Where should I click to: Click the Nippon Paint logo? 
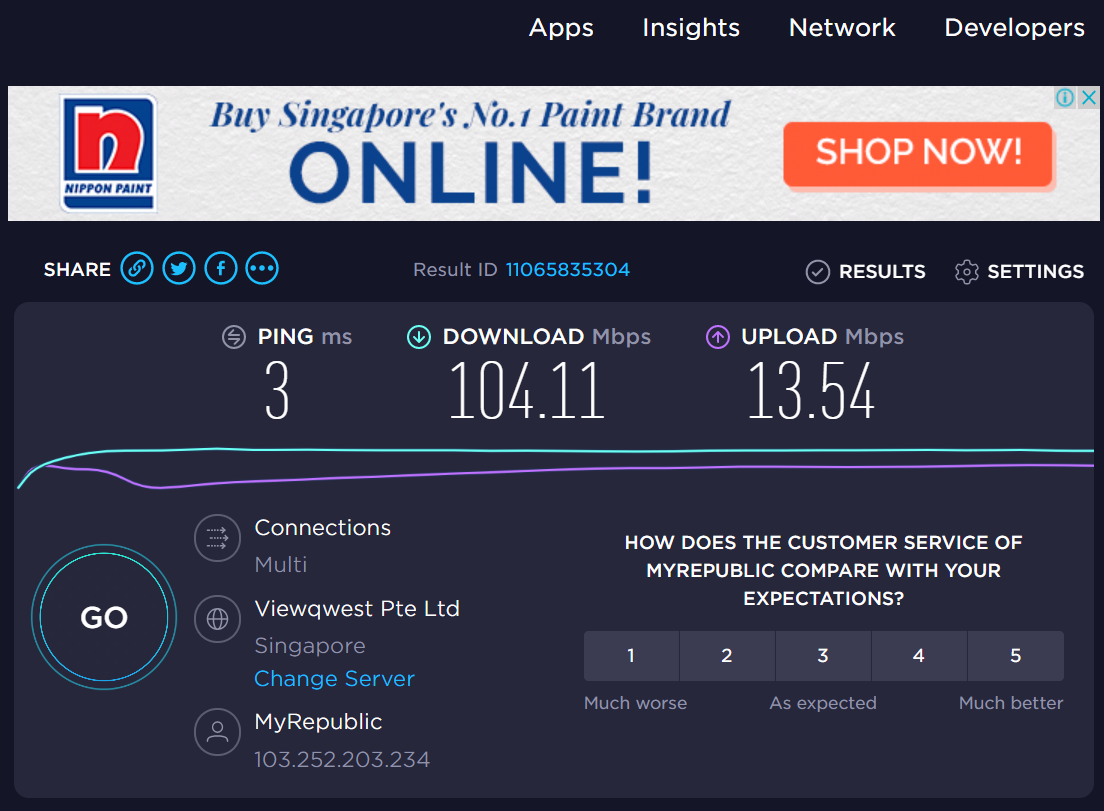point(108,153)
